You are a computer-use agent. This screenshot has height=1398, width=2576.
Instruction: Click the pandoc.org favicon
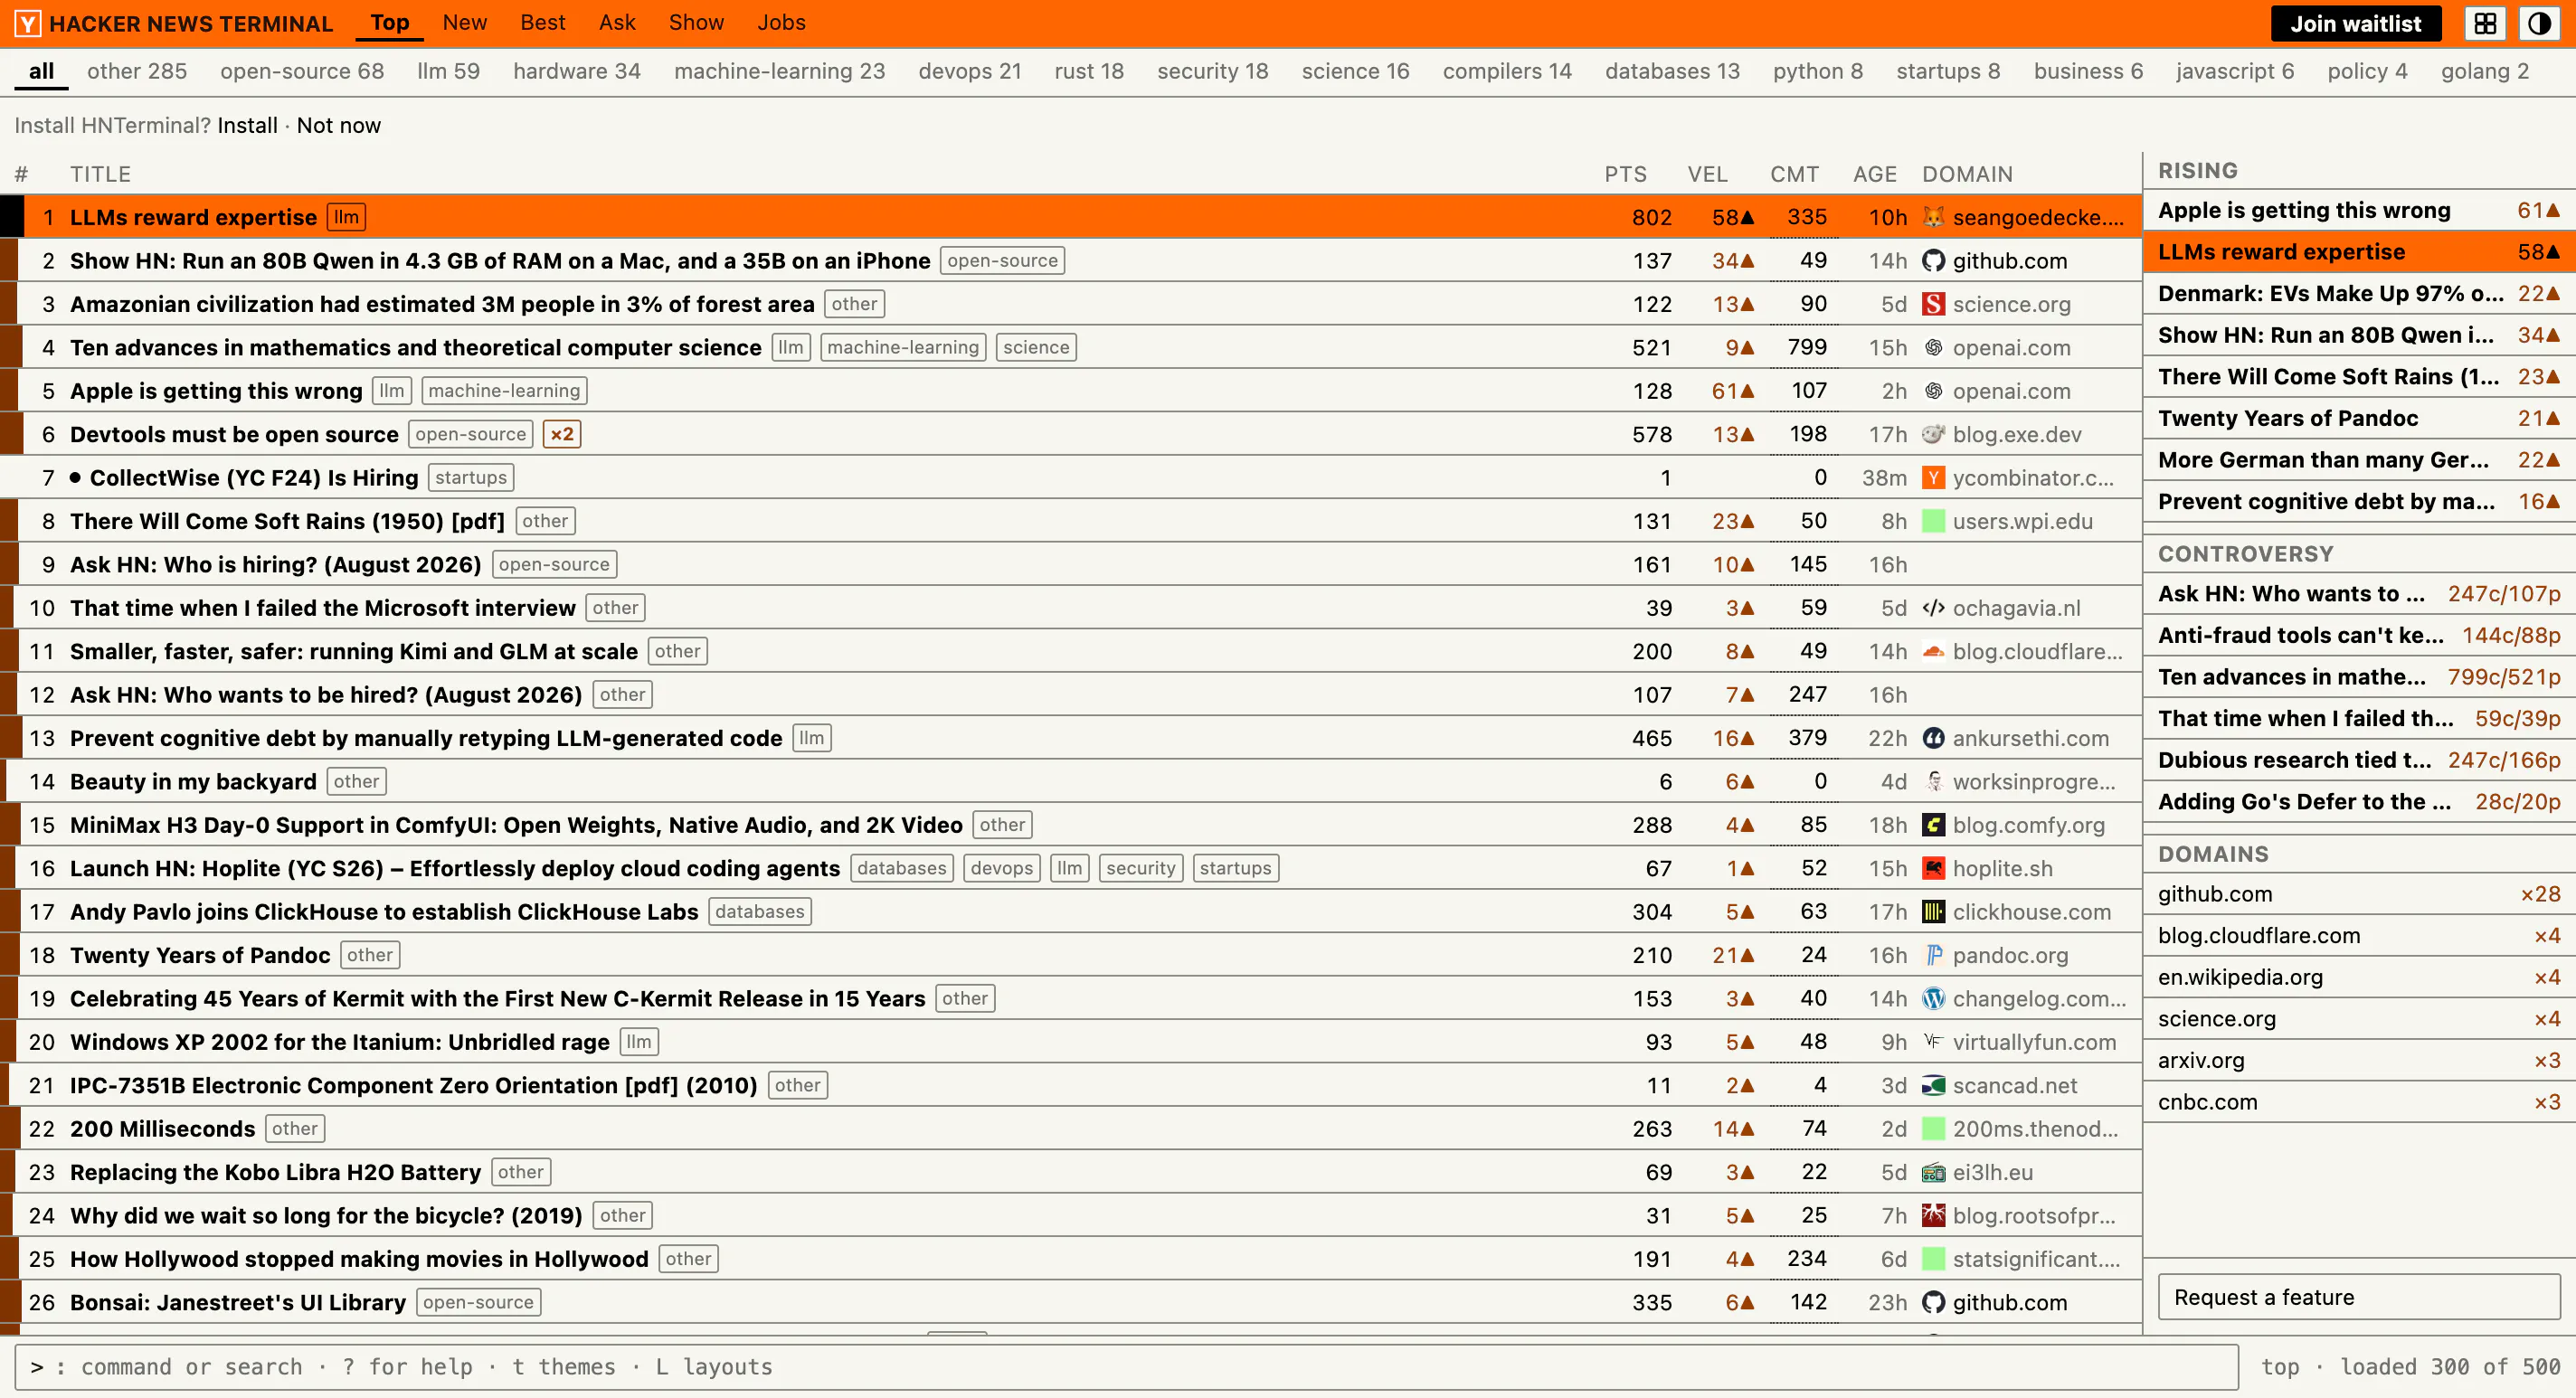pyautogui.click(x=1934, y=955)
